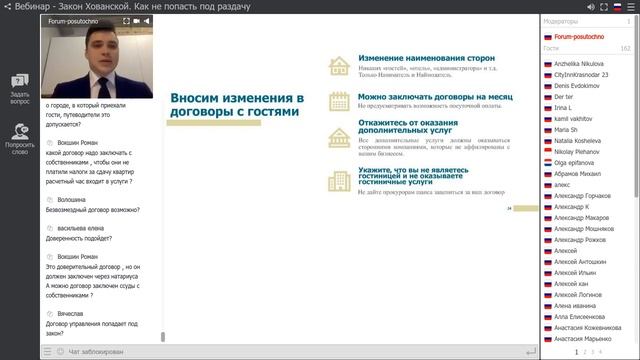Go to participants page 3
The height and width of the screenshot is (360, 640).
point(593,352)
